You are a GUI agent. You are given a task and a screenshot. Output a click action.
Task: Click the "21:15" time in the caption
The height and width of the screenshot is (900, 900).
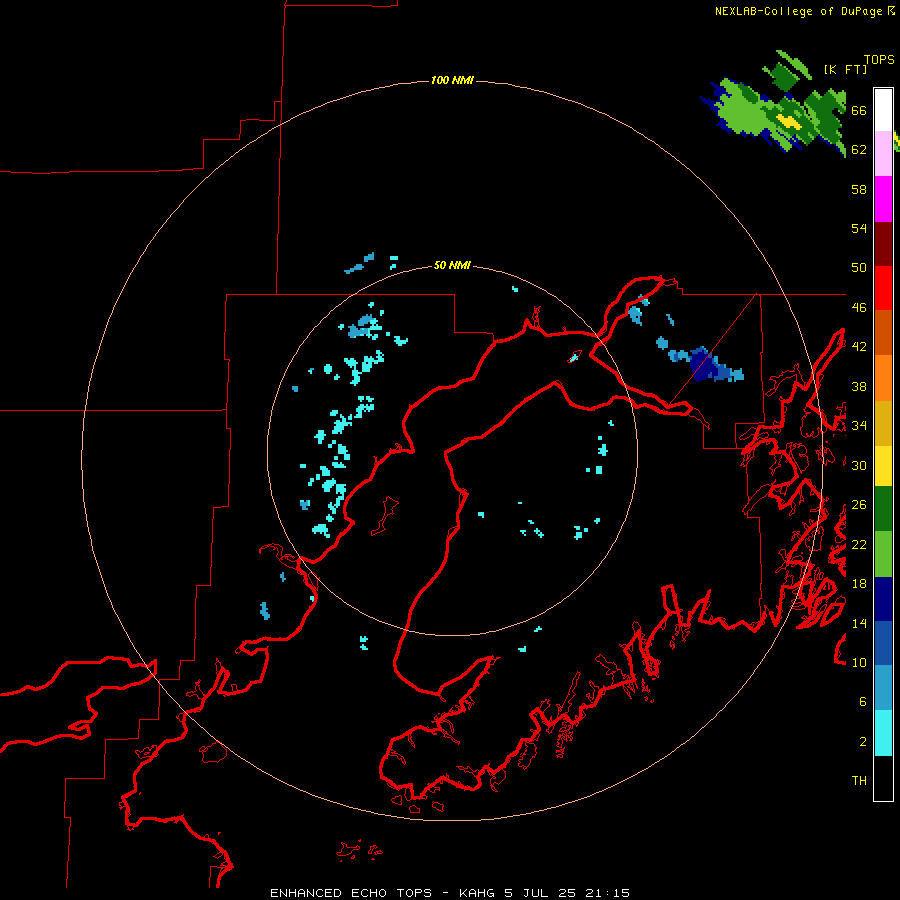click(x=607, y=893)
